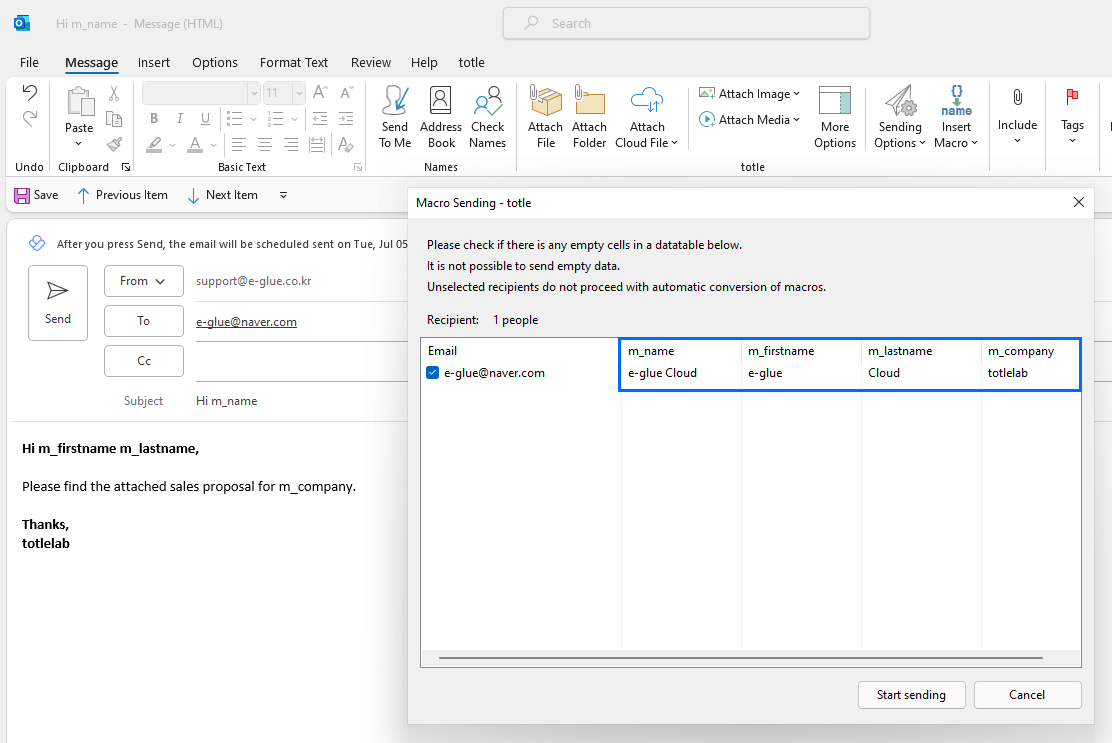Uncheck the e-glue@naver.com recipient checkbox

(433, 373)
